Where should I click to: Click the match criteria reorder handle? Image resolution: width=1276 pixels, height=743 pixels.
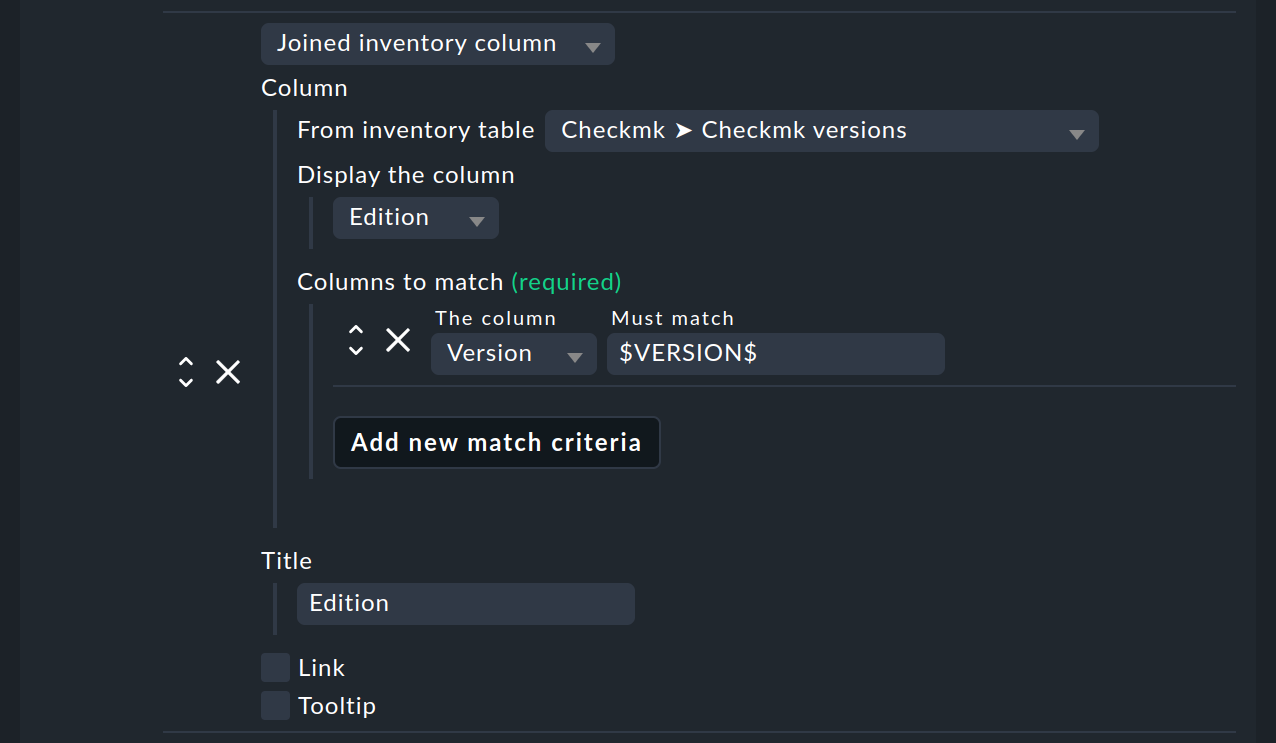[x=355, y=340]
